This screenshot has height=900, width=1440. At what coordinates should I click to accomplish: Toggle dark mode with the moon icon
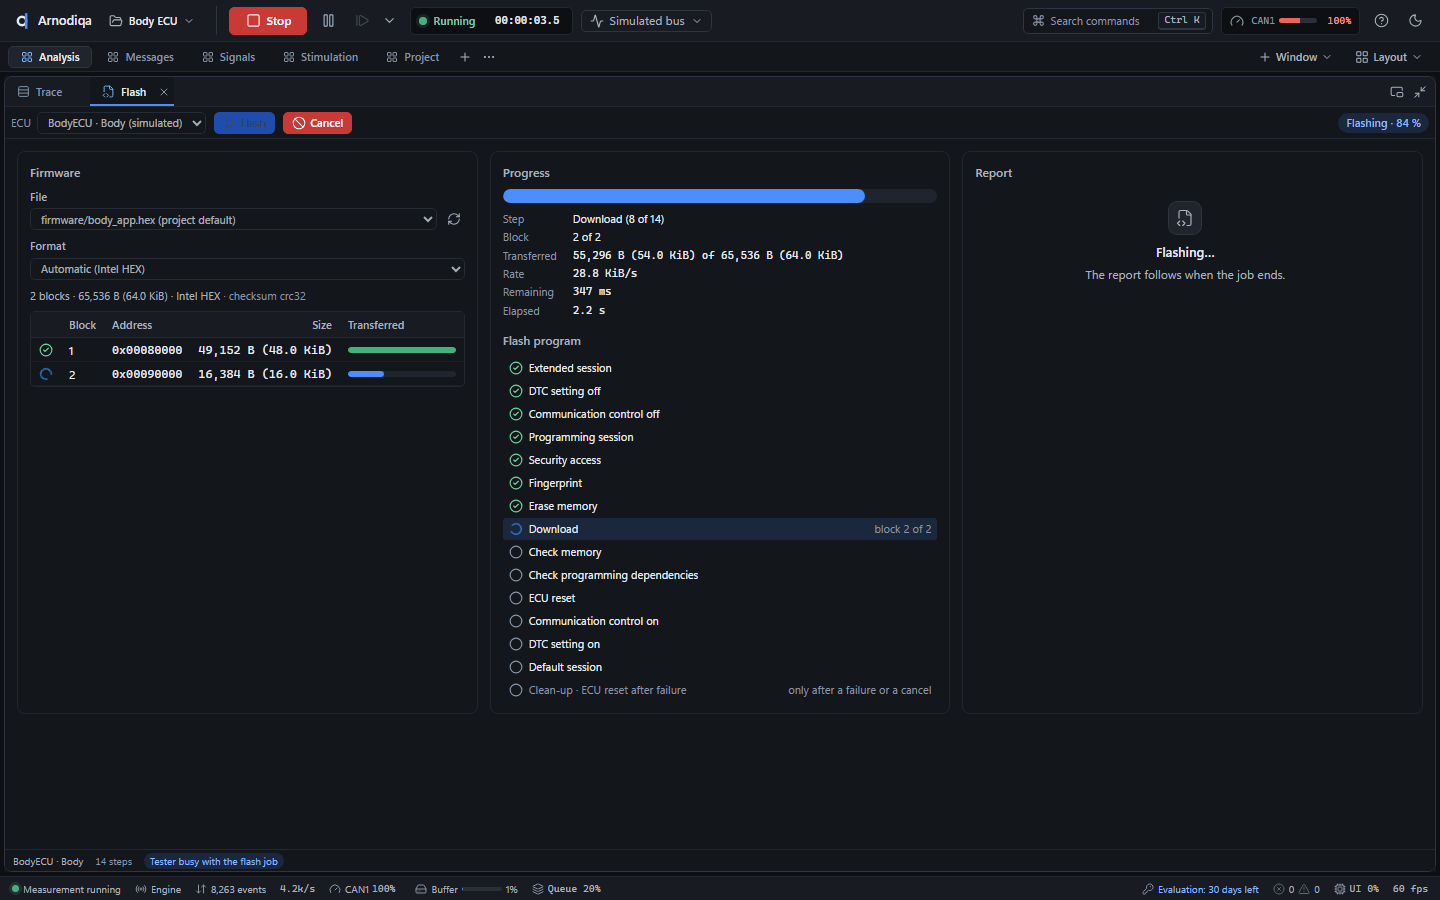(x=1415, y=21)
